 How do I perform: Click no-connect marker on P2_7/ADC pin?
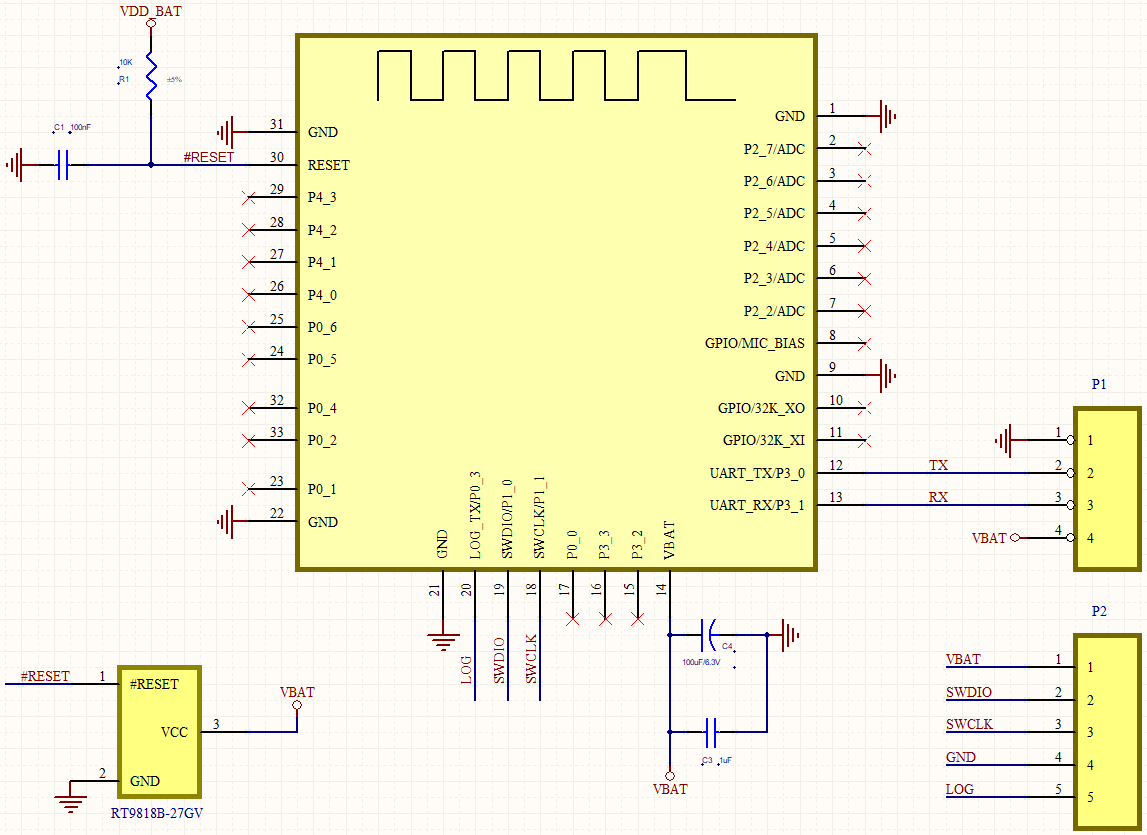(x=865, y=149)
